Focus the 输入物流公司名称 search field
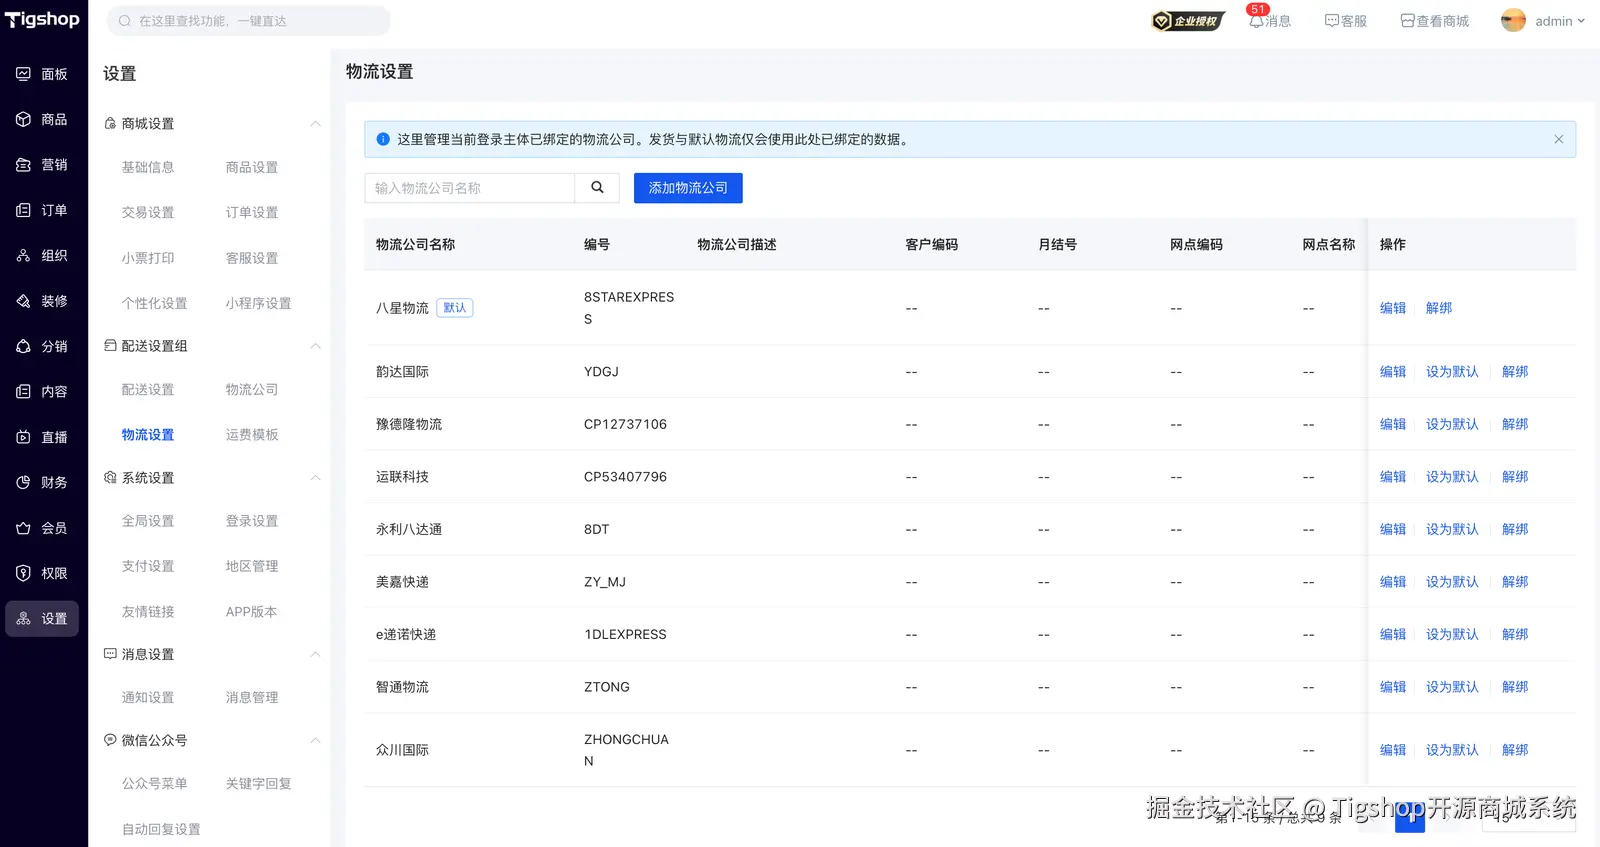The height and width of the screenshot is (847, 1600). pos(470,188)
